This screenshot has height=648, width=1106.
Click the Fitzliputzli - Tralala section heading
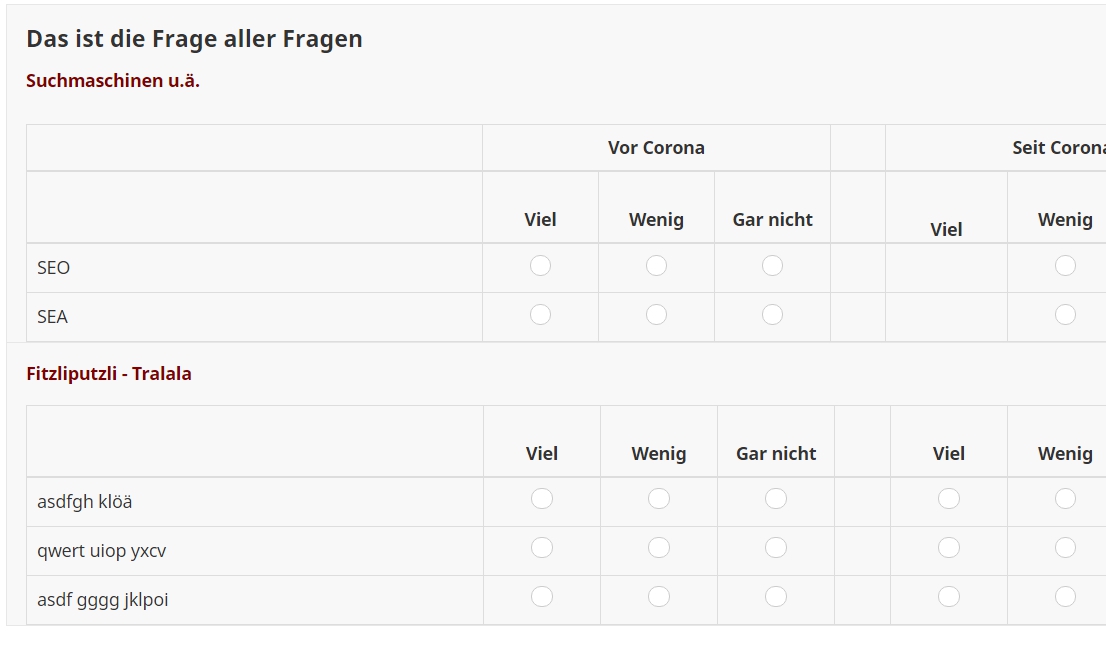(x=109, y=374)
